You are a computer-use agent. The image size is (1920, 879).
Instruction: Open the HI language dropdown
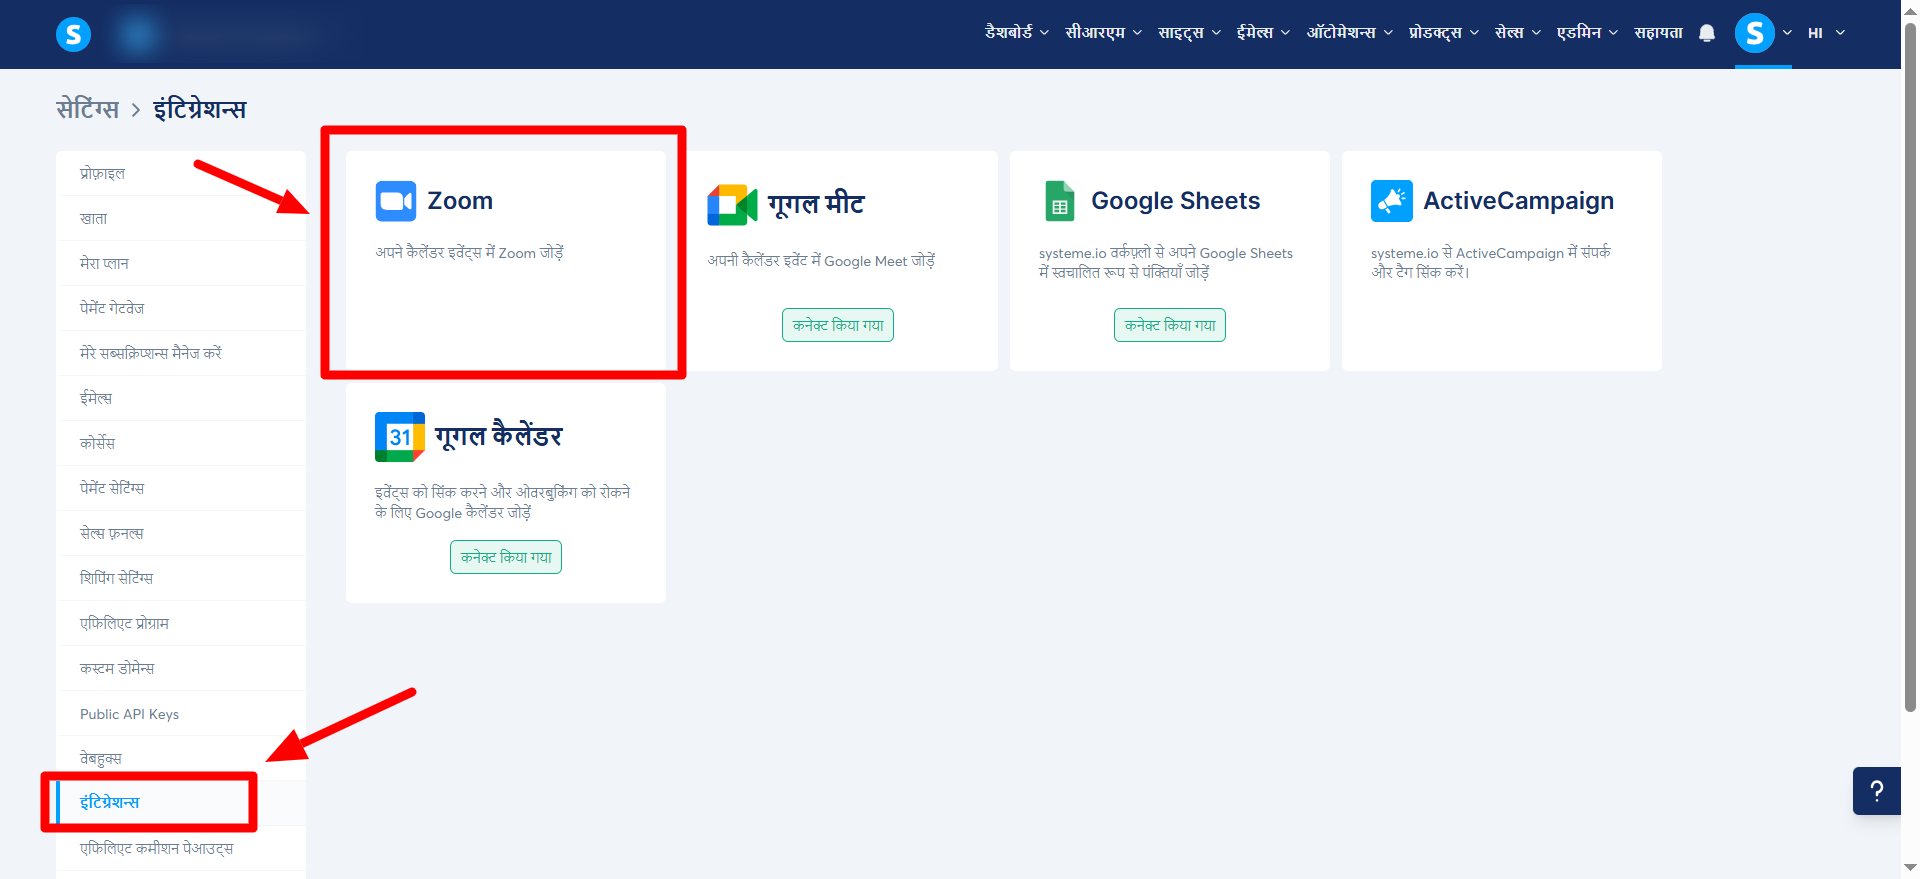(x=1826, y=33)
